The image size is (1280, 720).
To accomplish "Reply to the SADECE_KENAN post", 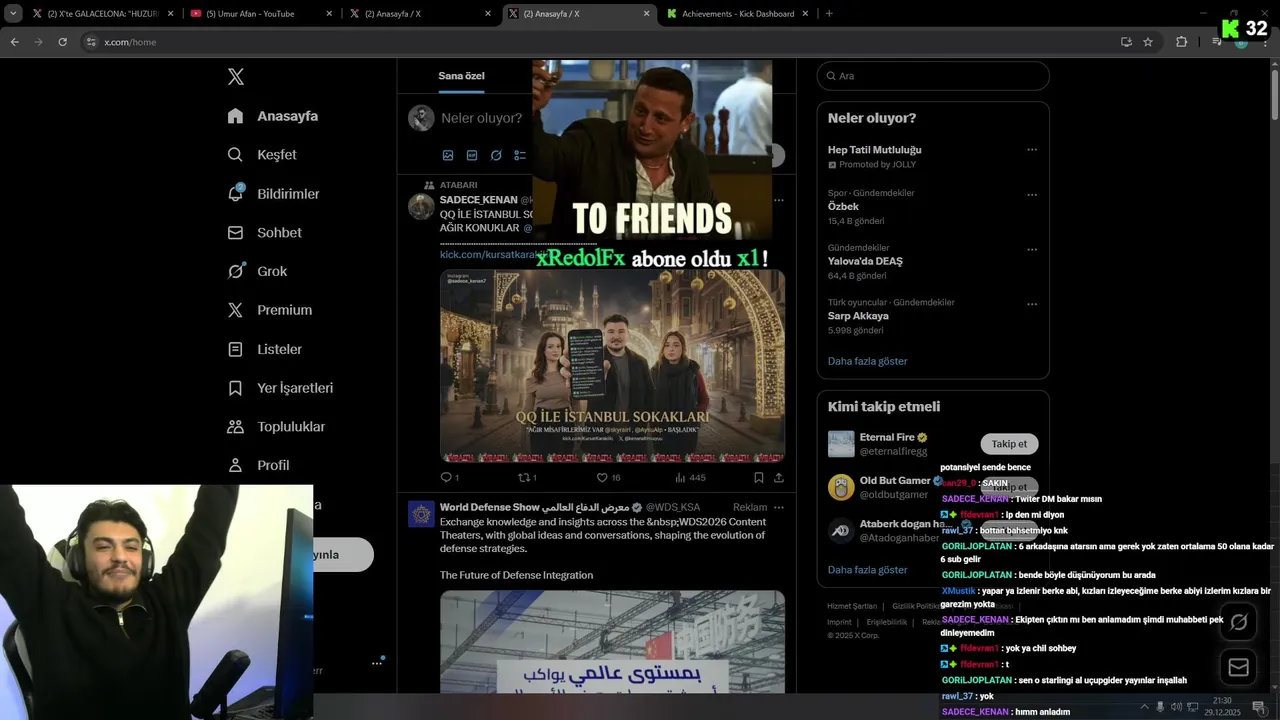I will (x=449, y=478).
